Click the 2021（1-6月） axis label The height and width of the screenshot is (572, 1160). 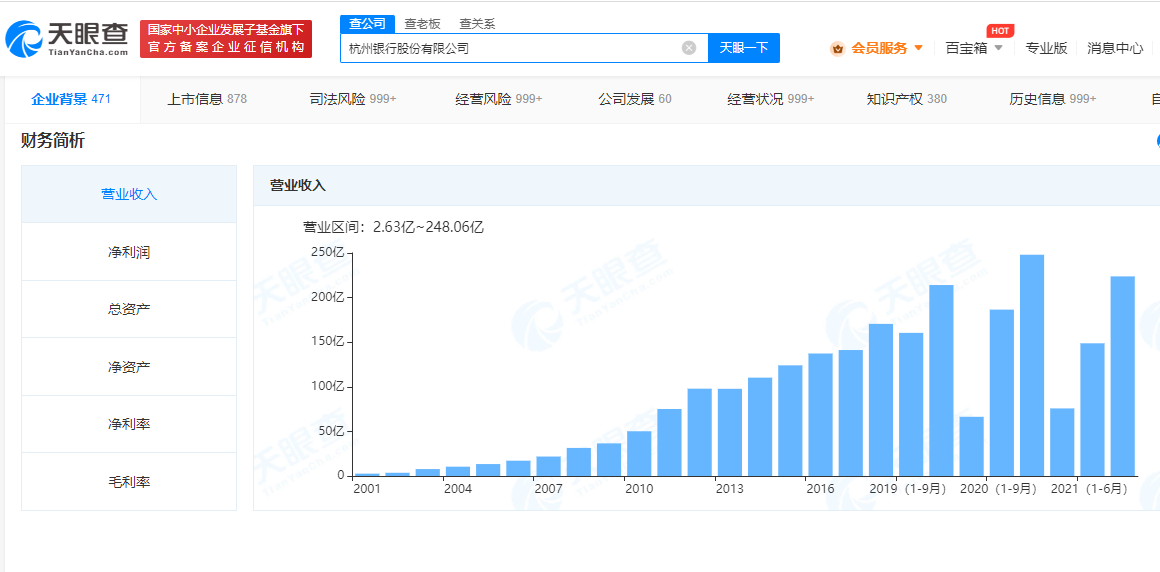tap(1089, 489)
